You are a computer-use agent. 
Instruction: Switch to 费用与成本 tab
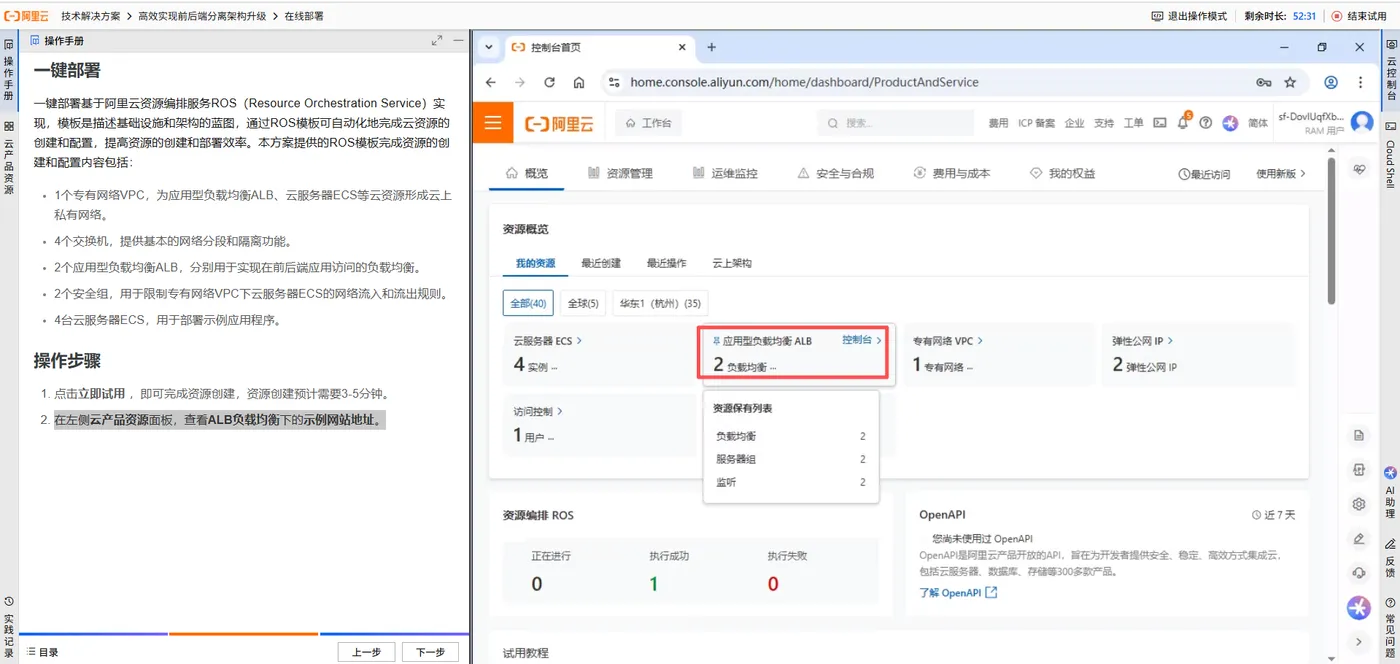[x=952, y=173]
